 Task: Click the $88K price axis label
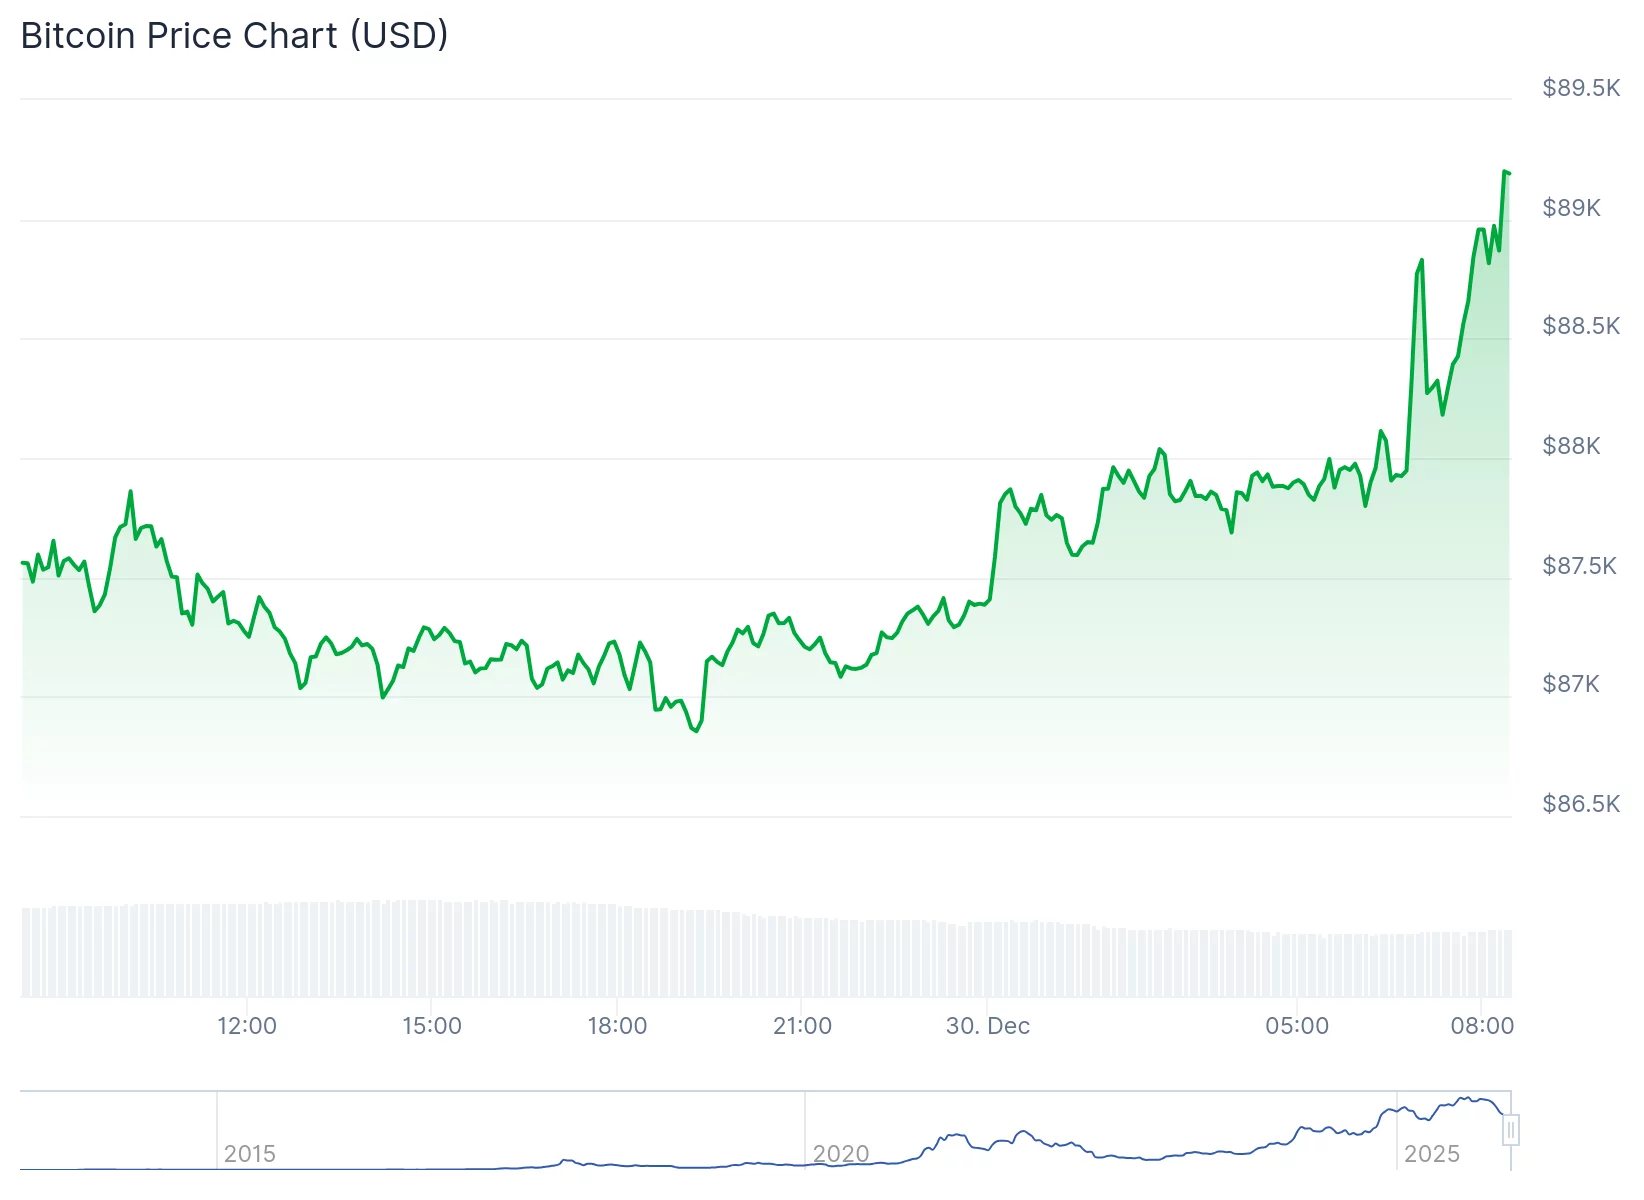click(x=1571, y=445)
